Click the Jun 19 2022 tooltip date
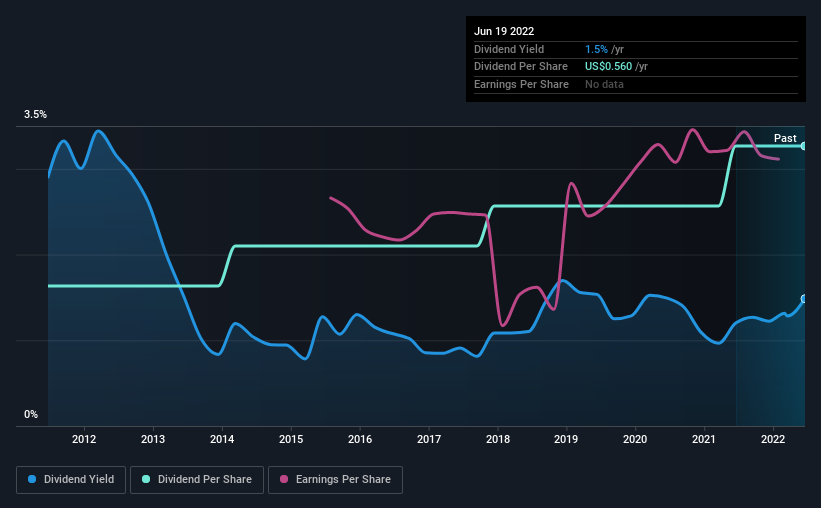The image size is (821, 508). pos(504,31)
